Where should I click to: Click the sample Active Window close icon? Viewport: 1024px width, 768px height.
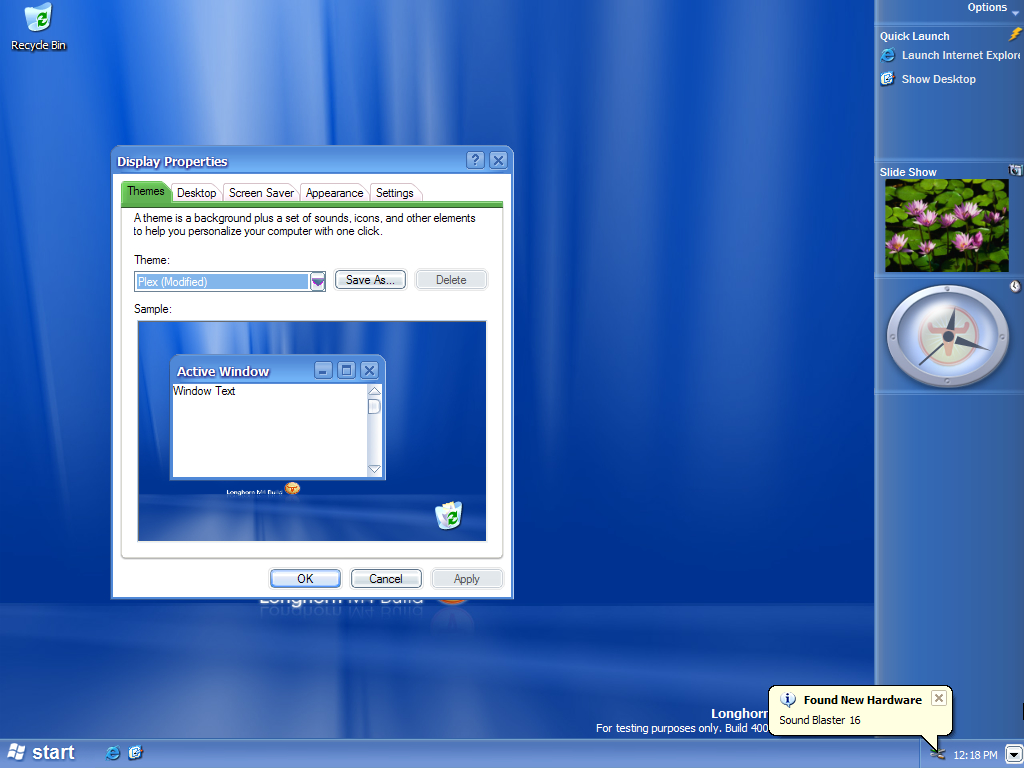pyautogui.click(x=369, y=370)
